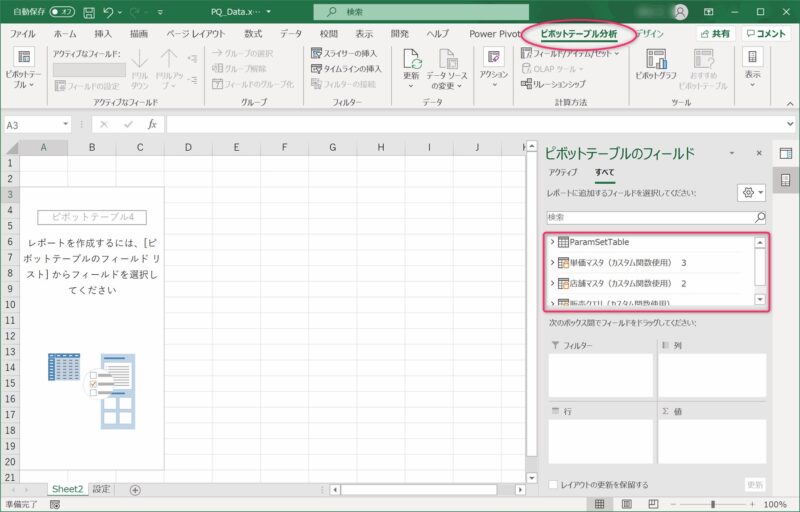Open the Power Pivot ribbon tab
800x512 pixels.
coord(496,33)
